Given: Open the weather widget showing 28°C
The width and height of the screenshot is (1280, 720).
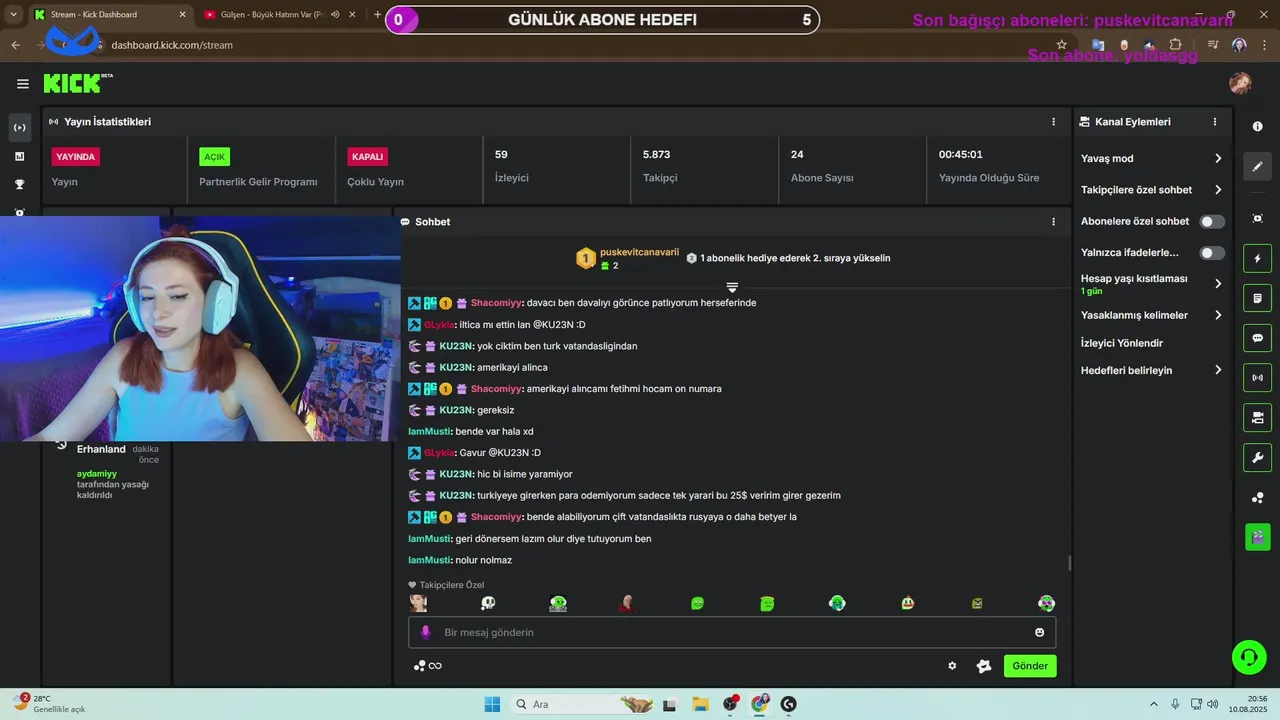Looking at the screenshot, I should click(50, 703).
